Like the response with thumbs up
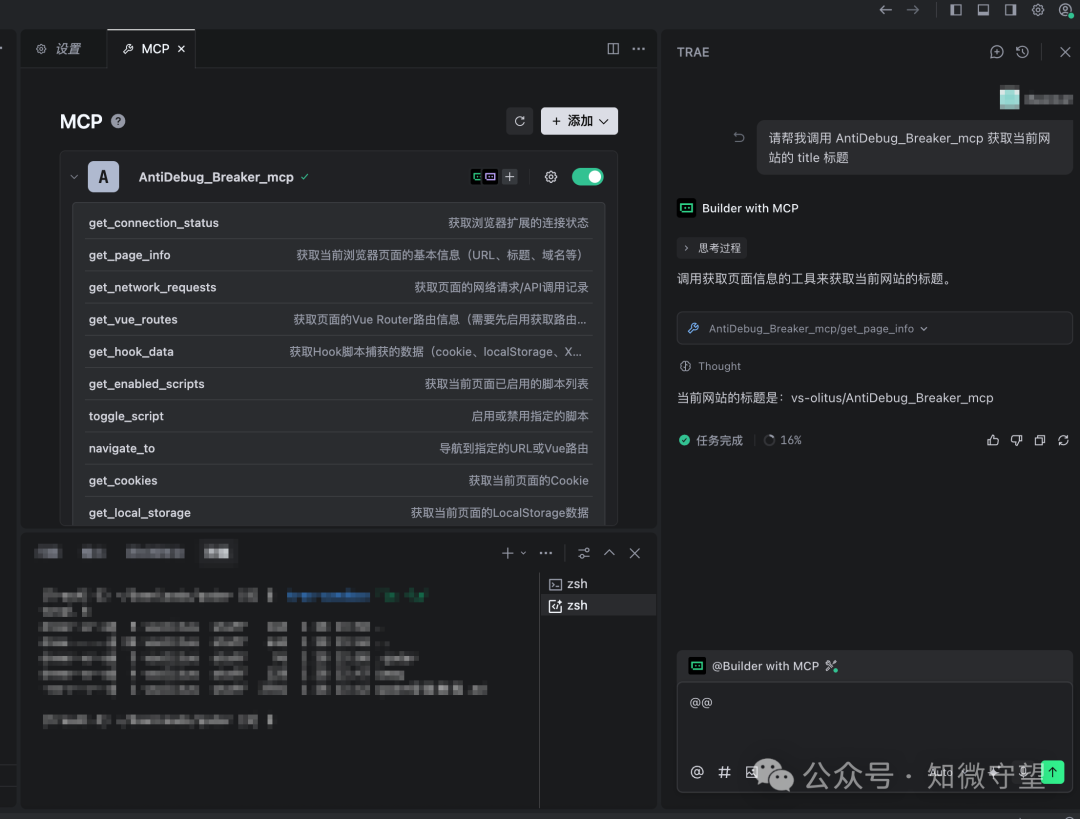Image resolution: width=1080 pixels, height=819 pixels. click(993, 440)
